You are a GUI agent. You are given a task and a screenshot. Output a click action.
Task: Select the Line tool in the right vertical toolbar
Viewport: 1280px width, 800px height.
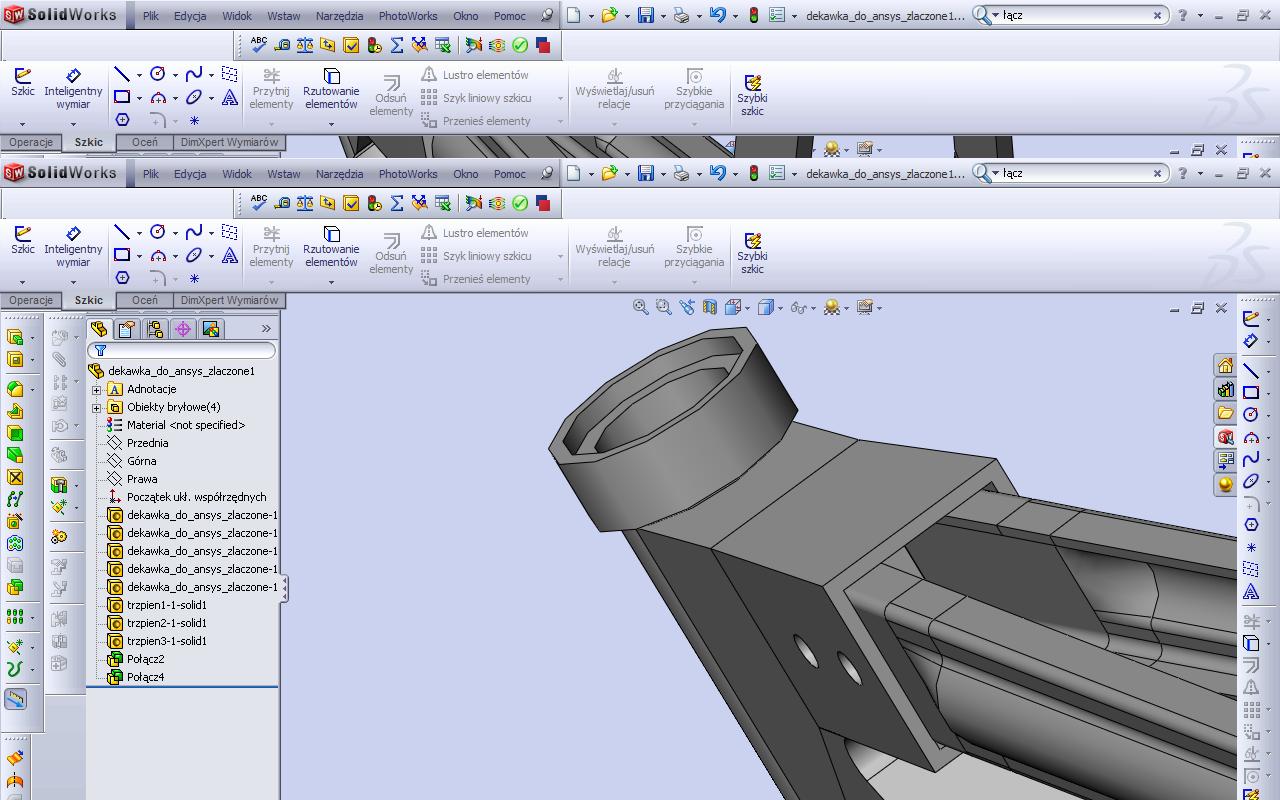point(1251,370)
